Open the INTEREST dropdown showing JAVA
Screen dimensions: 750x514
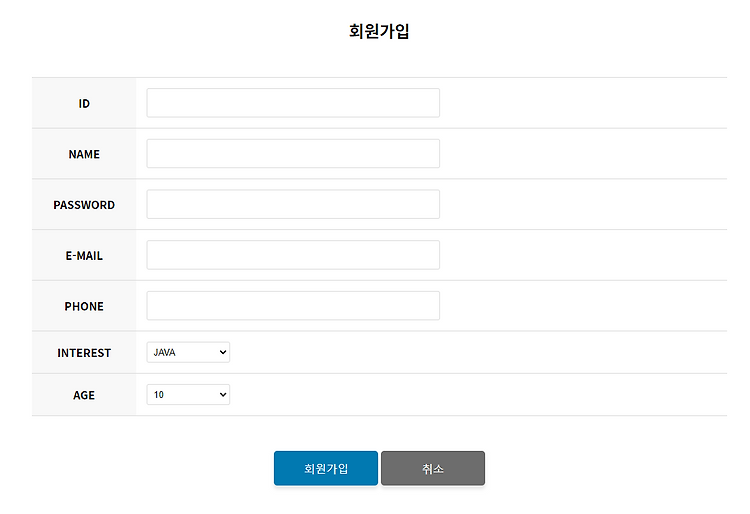[x=188, y=352]
